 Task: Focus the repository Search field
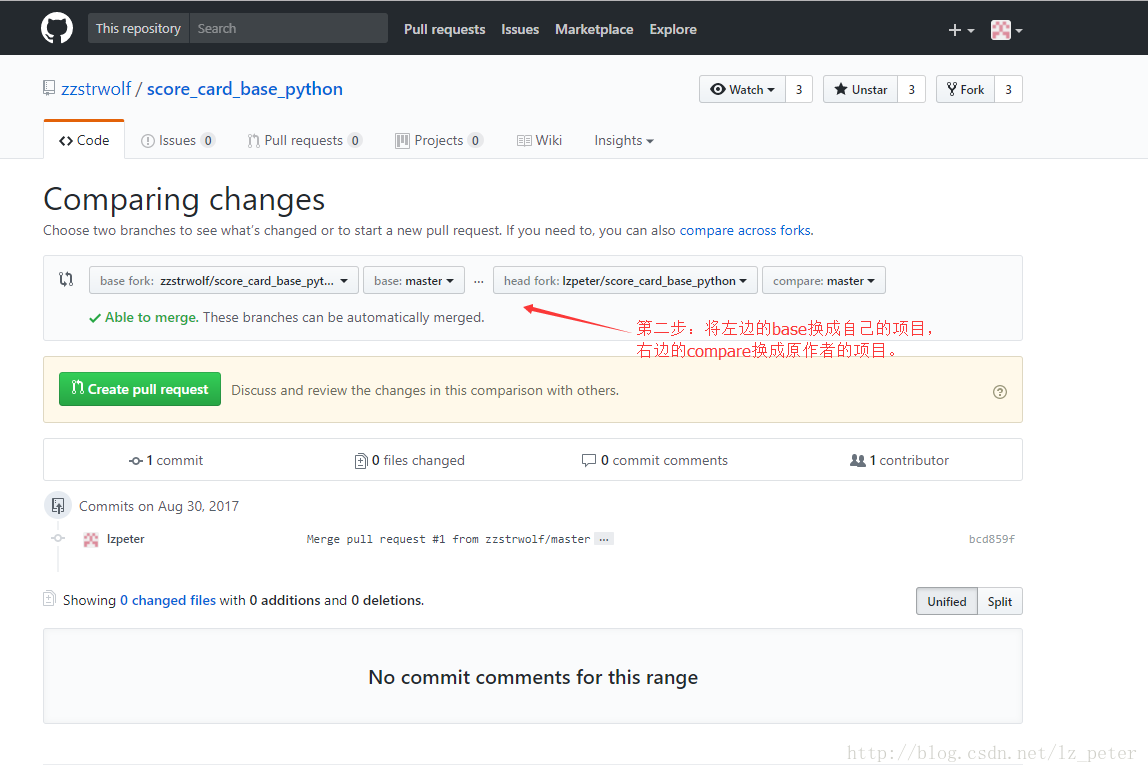(288, 29)
